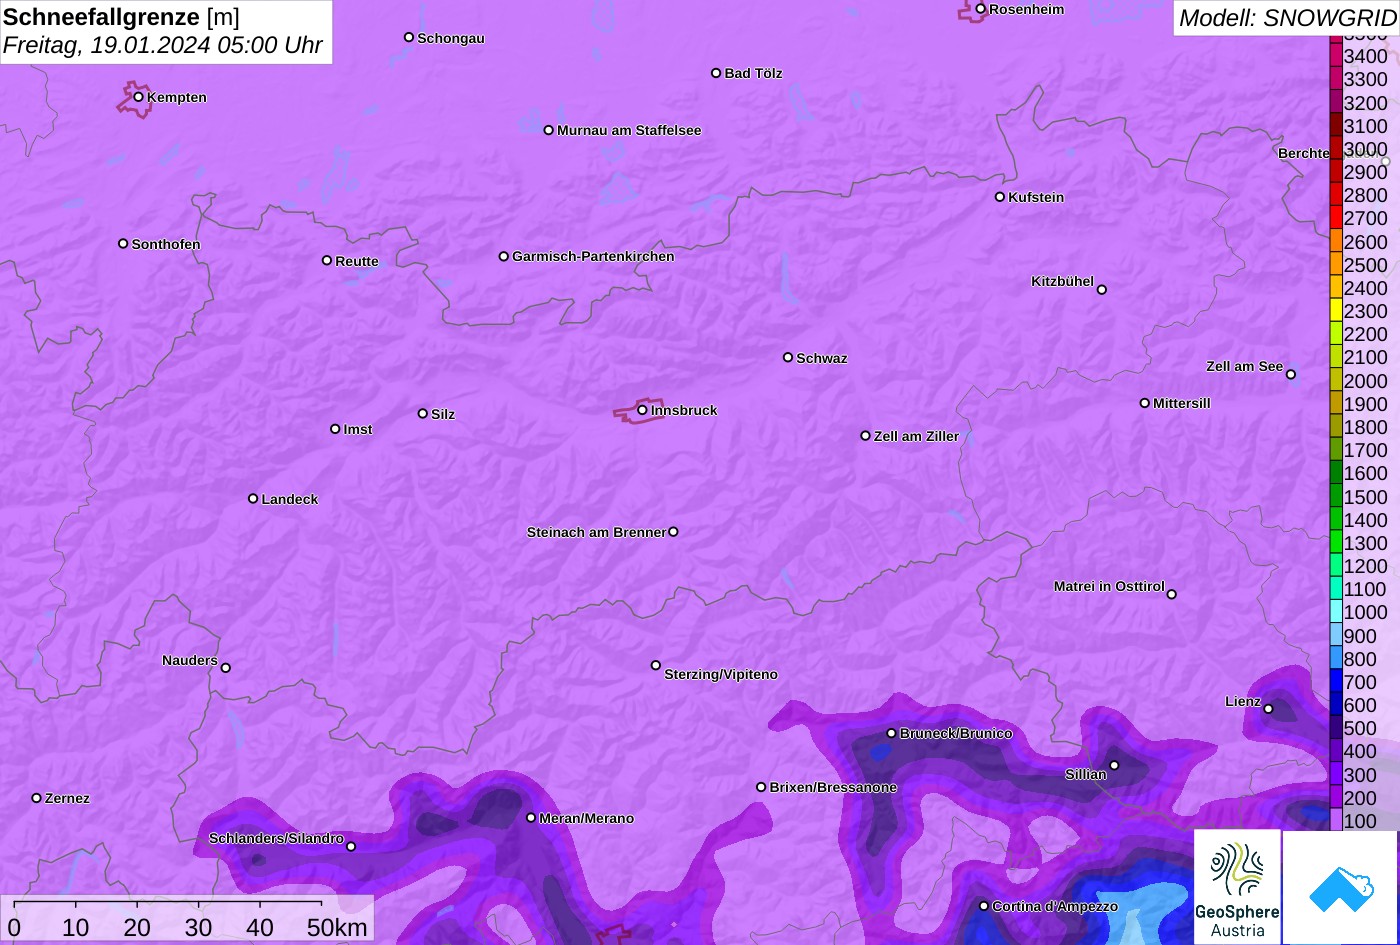The image size is (1400, 945).
Task: Select the Sterzing/Vipiteno location dot
Action: click(x=656, y=665)
